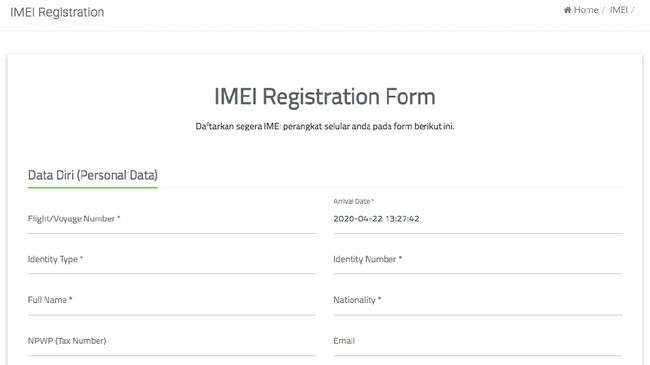650x365 pixels.
Task: Focus the Flight/Voyage Number field
Action: 172,219
